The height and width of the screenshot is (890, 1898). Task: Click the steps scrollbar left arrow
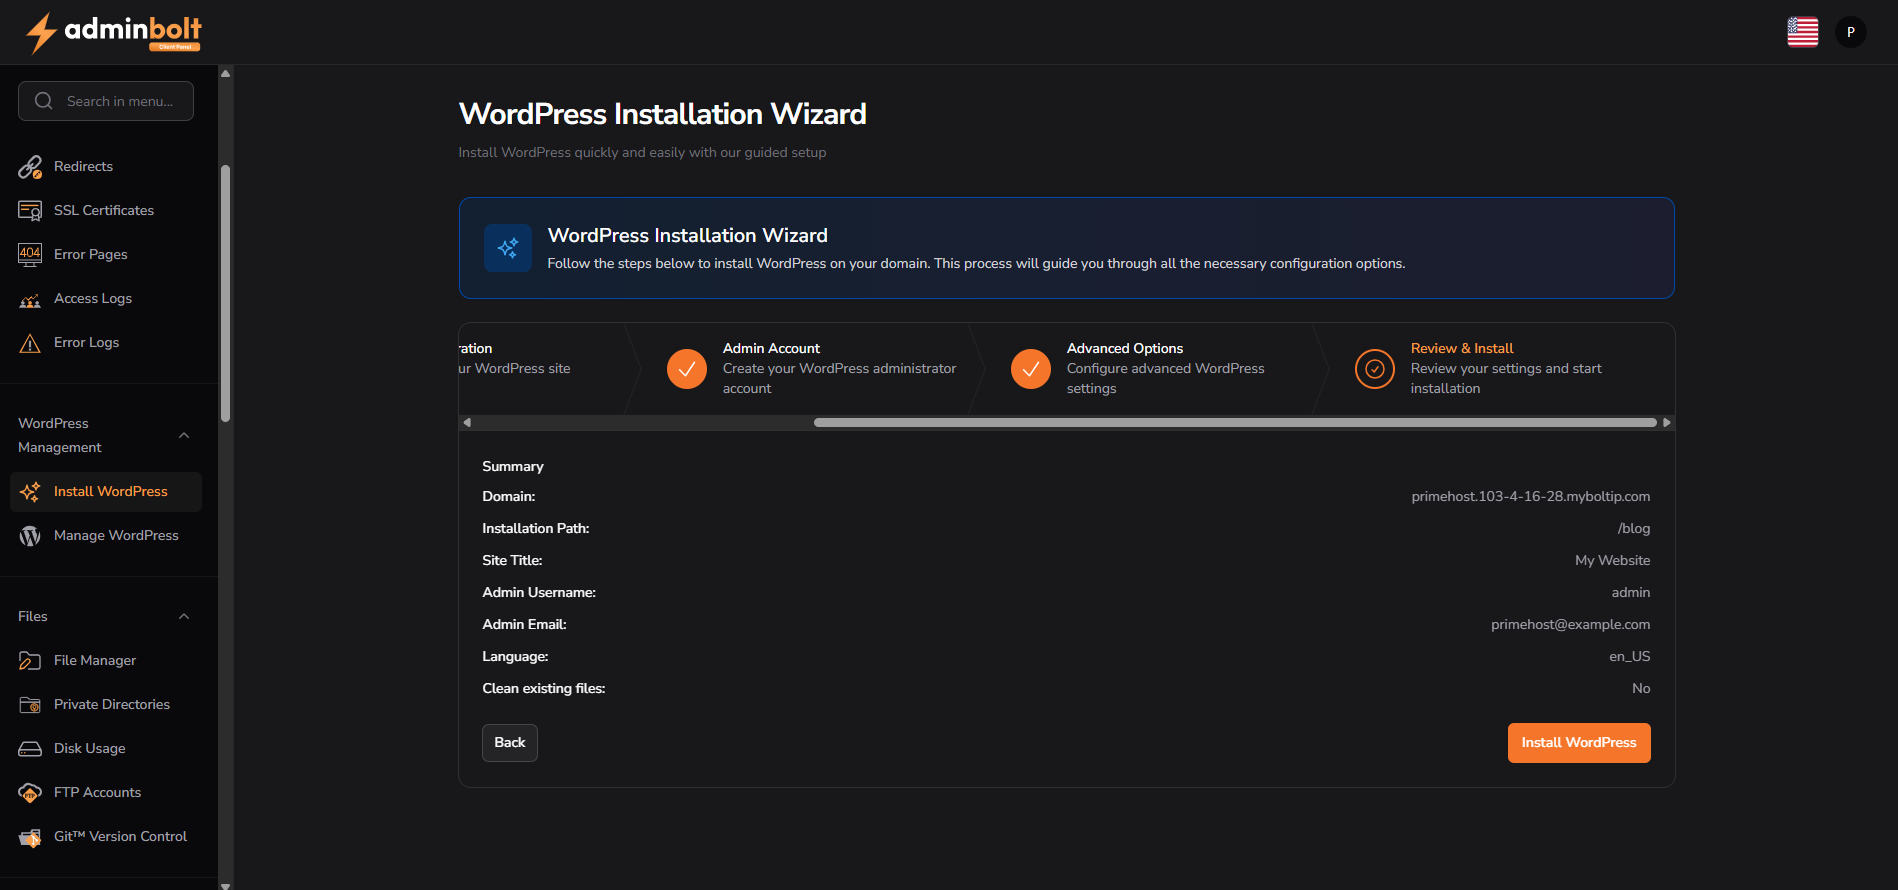click(467, 423)
